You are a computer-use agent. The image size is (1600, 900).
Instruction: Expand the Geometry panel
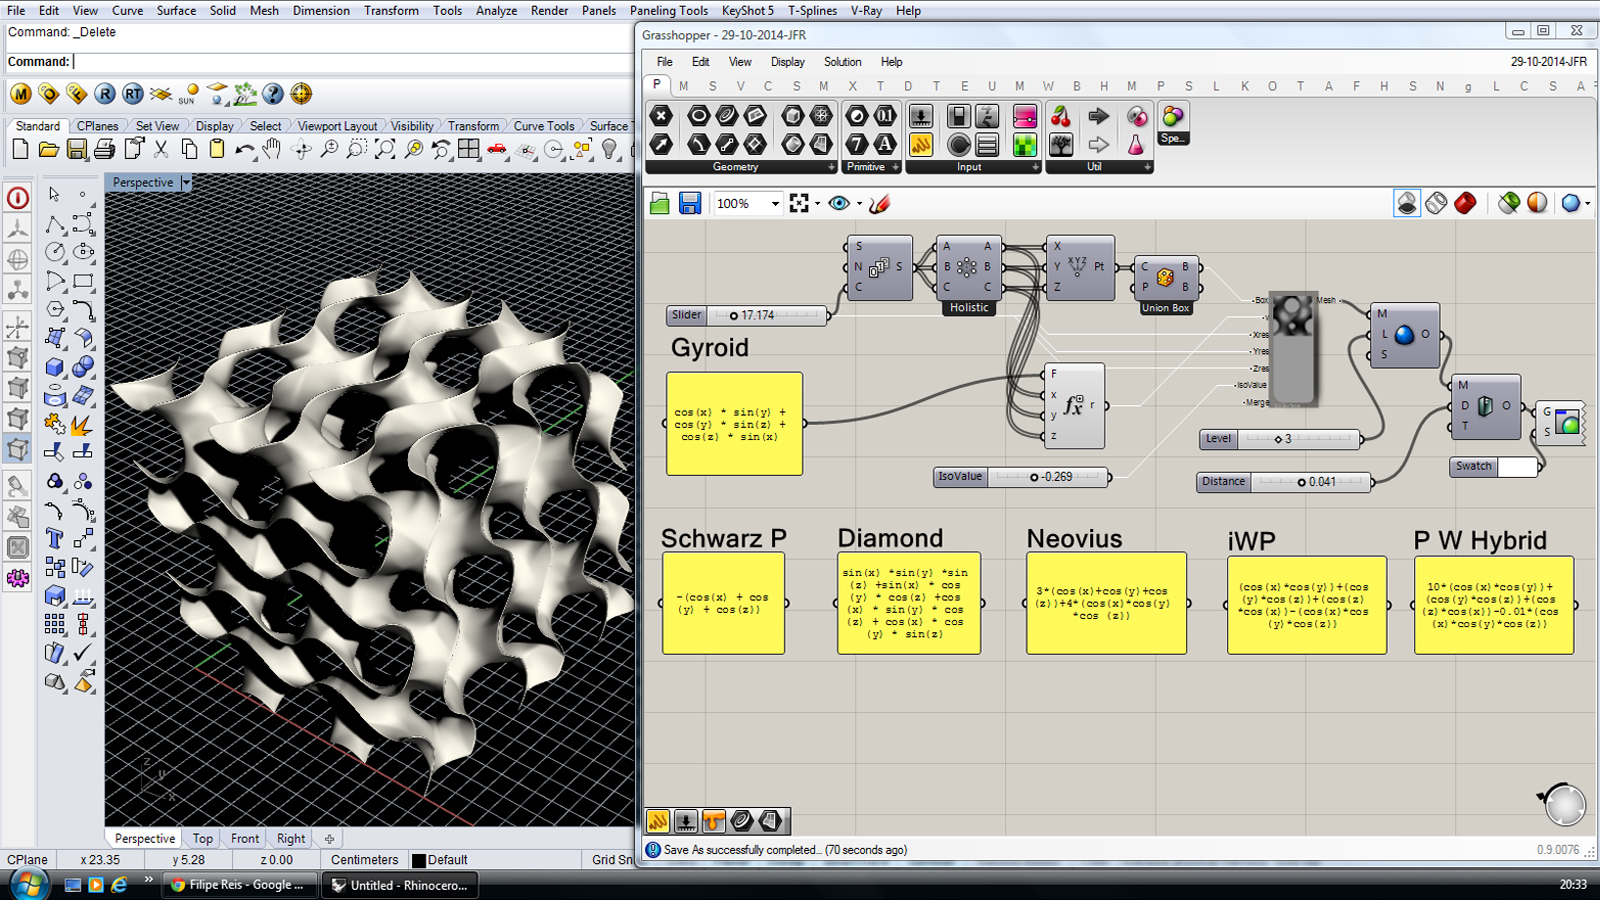(x=831, y=167)
